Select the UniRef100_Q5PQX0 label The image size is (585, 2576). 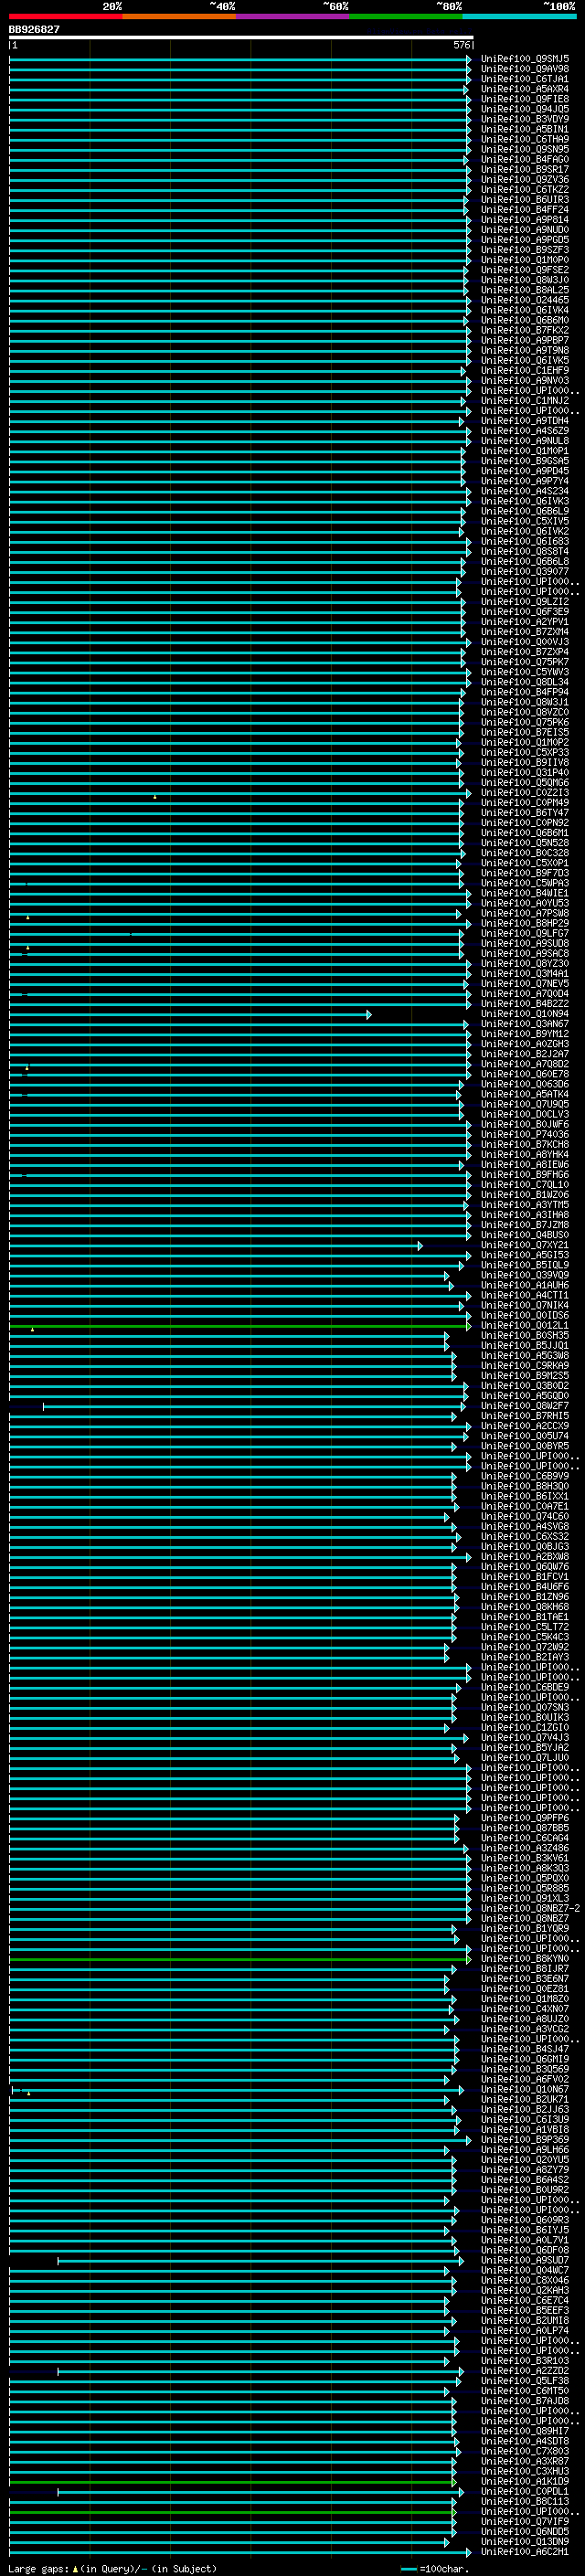[x=525, y=1878]
